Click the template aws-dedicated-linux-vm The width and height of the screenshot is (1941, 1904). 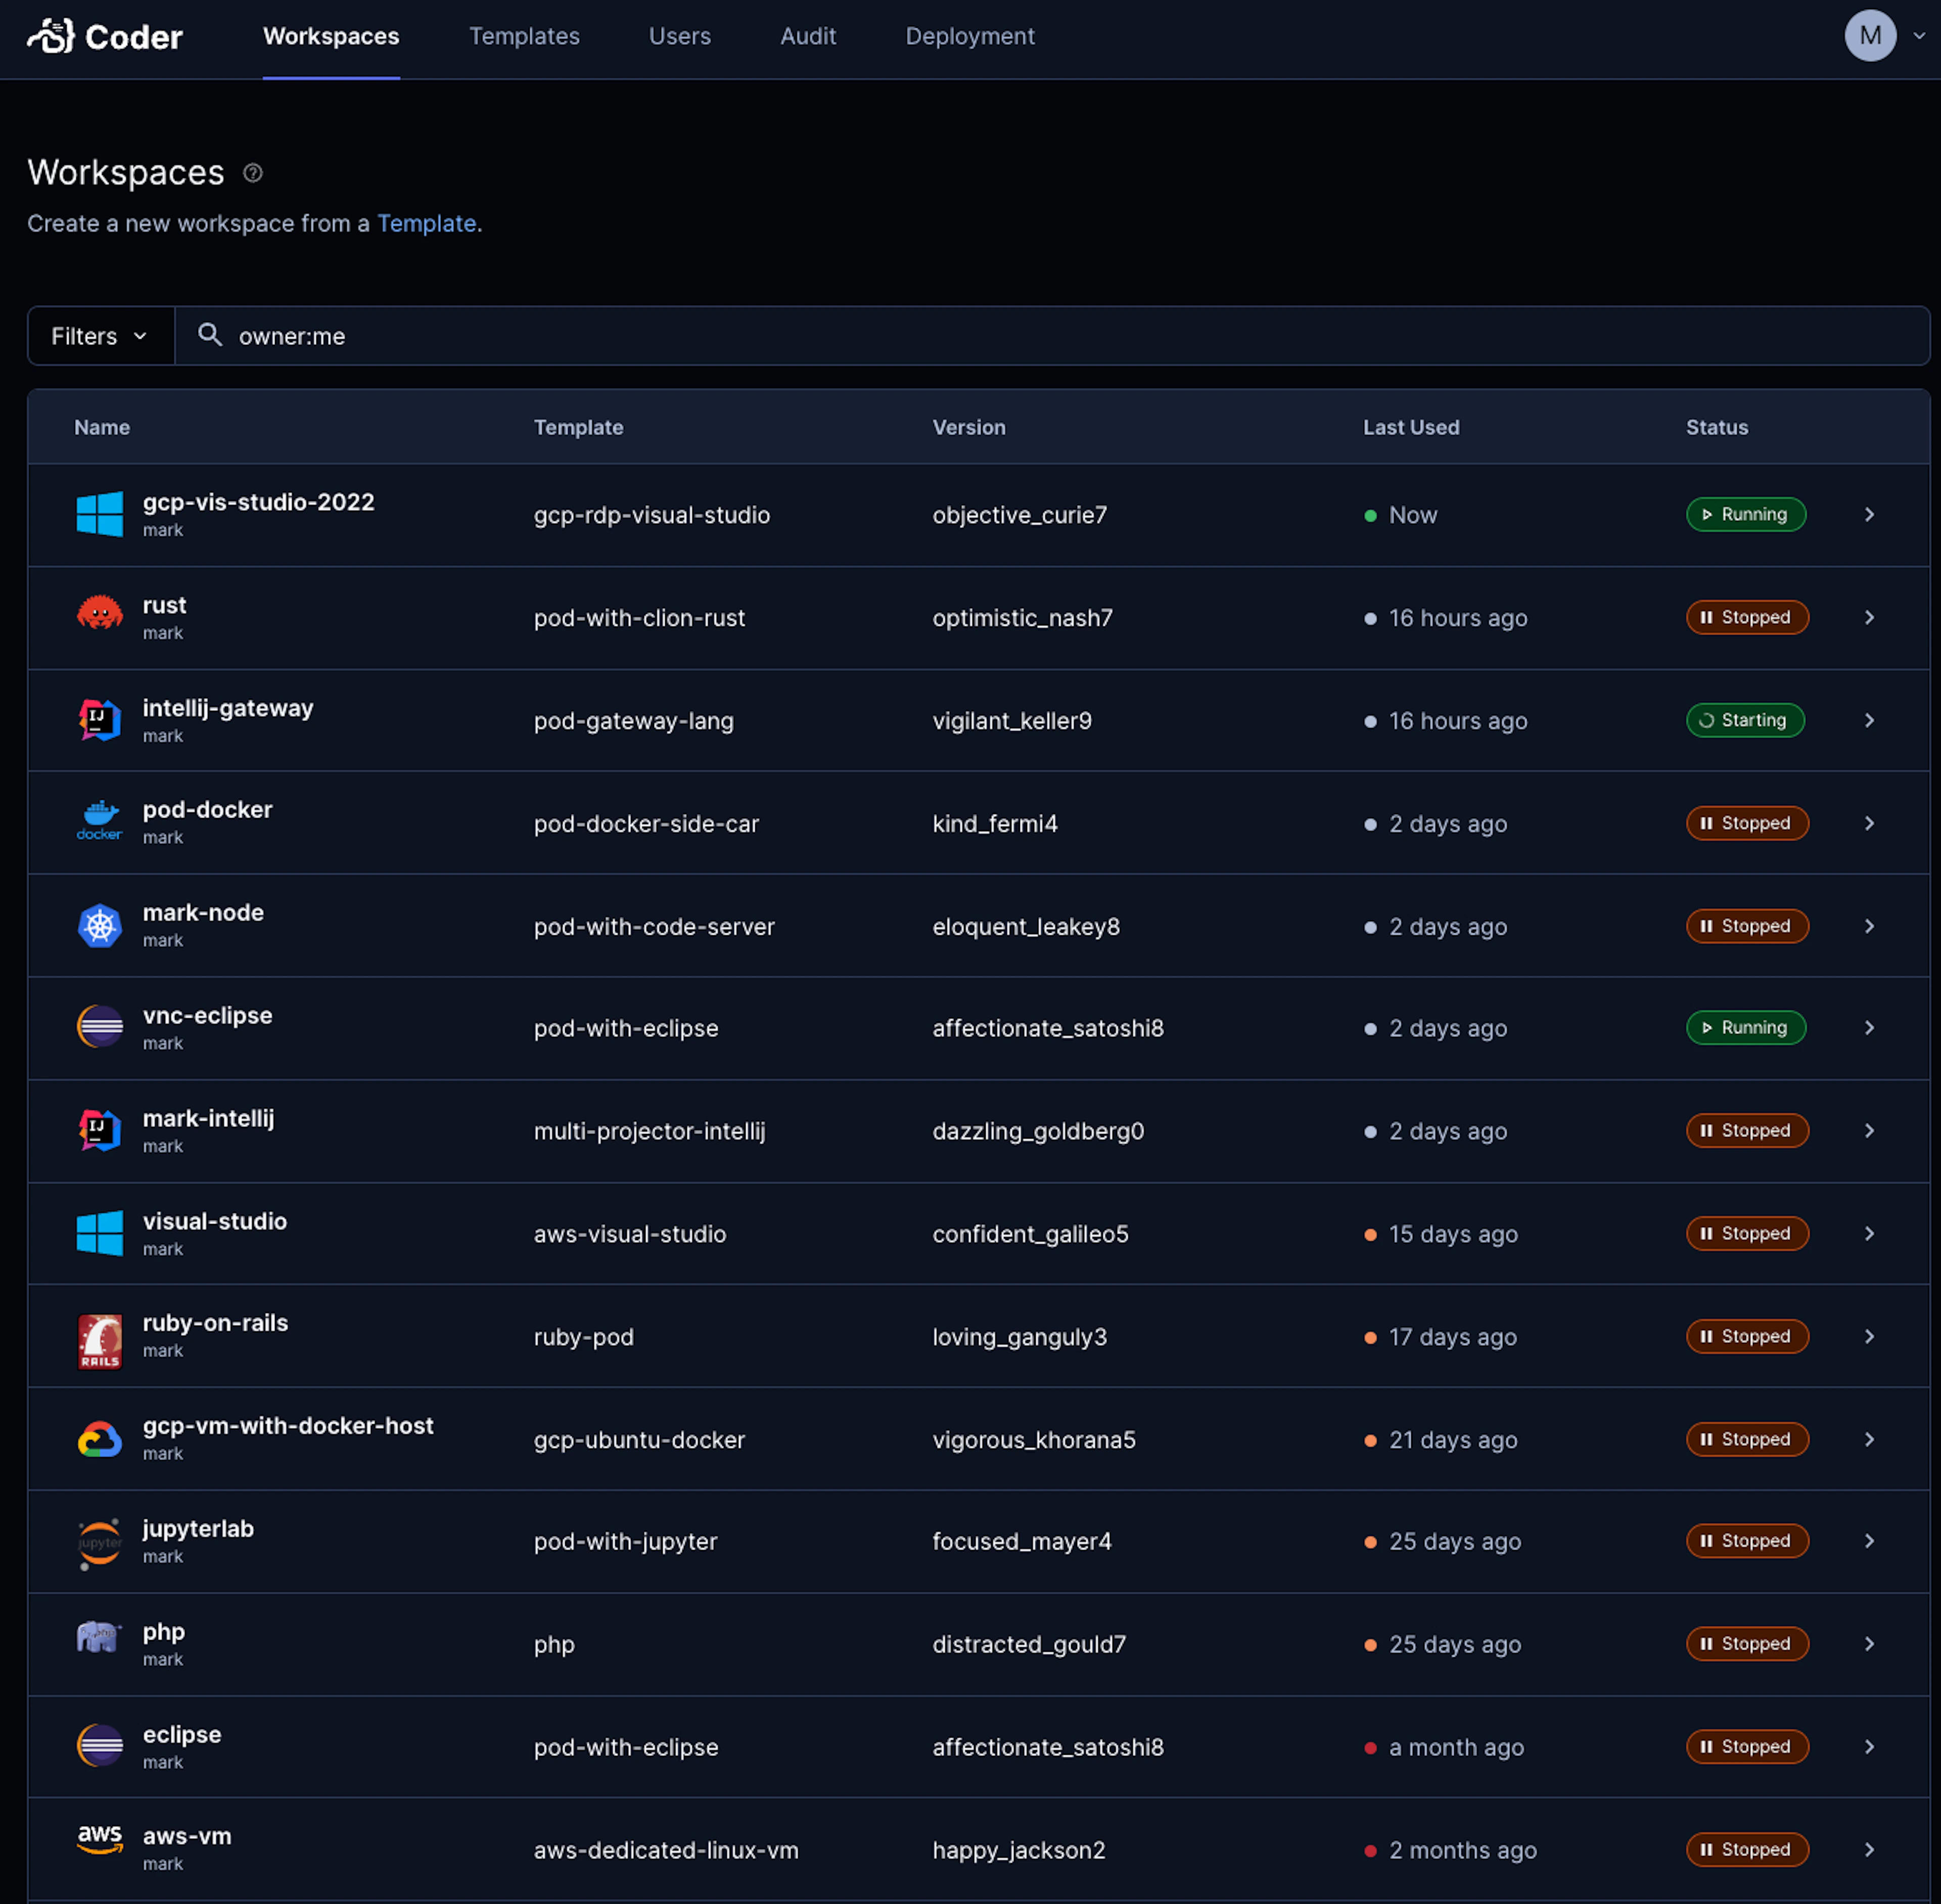click(666, 1850)
